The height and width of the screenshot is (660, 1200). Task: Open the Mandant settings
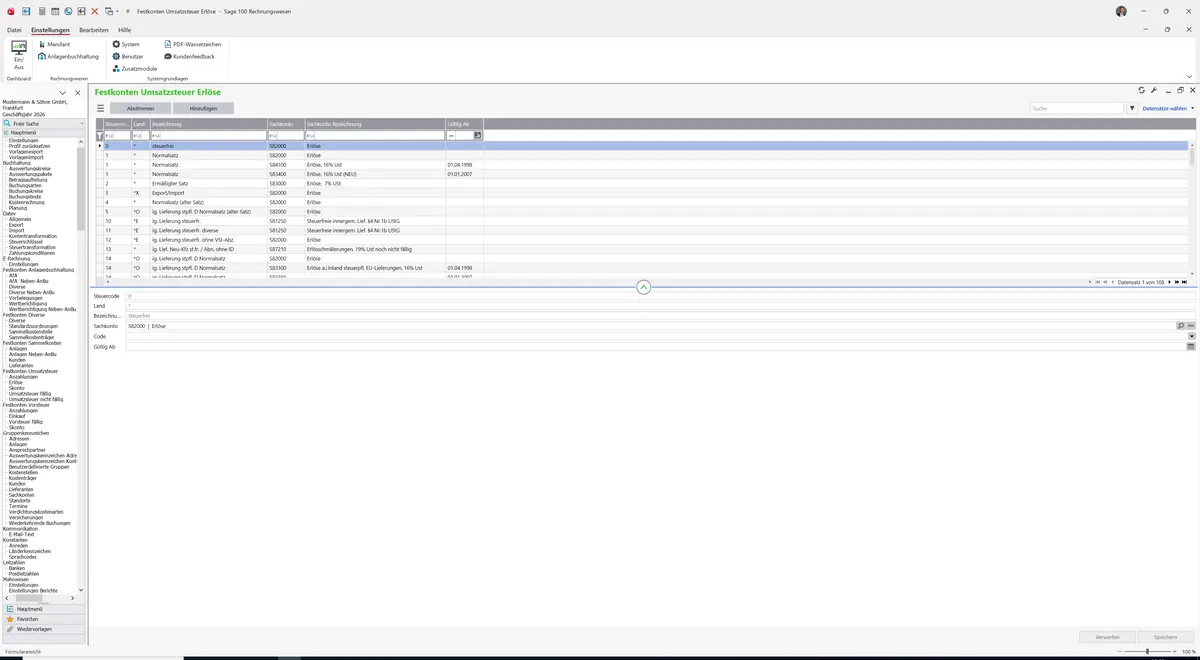coord(54,44)
